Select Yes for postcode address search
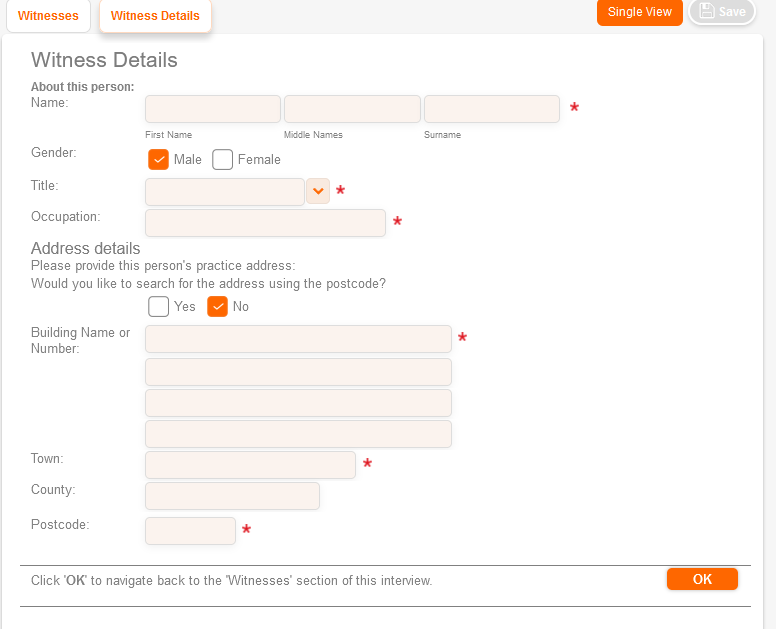The width and height of the screenshot is (776, 629). pos(158,306)
